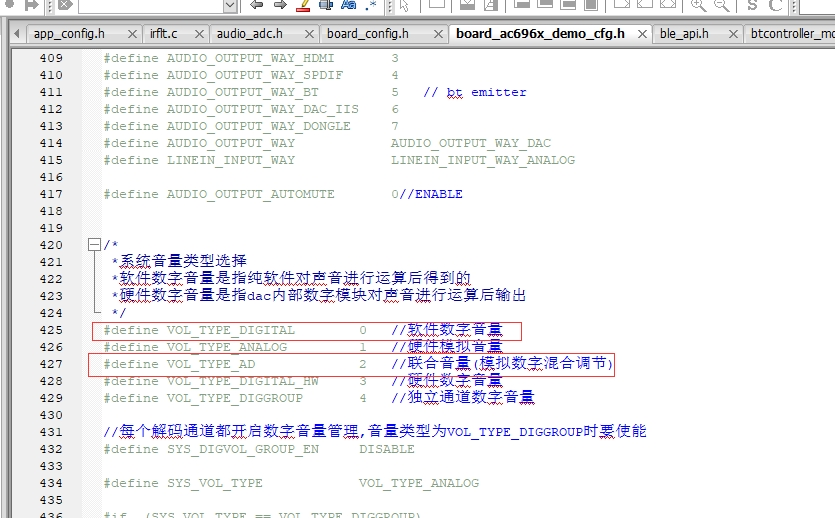Screen dimensions: 835x518
Task: Close the irflt.c tab
Action: tap(199, 34)
